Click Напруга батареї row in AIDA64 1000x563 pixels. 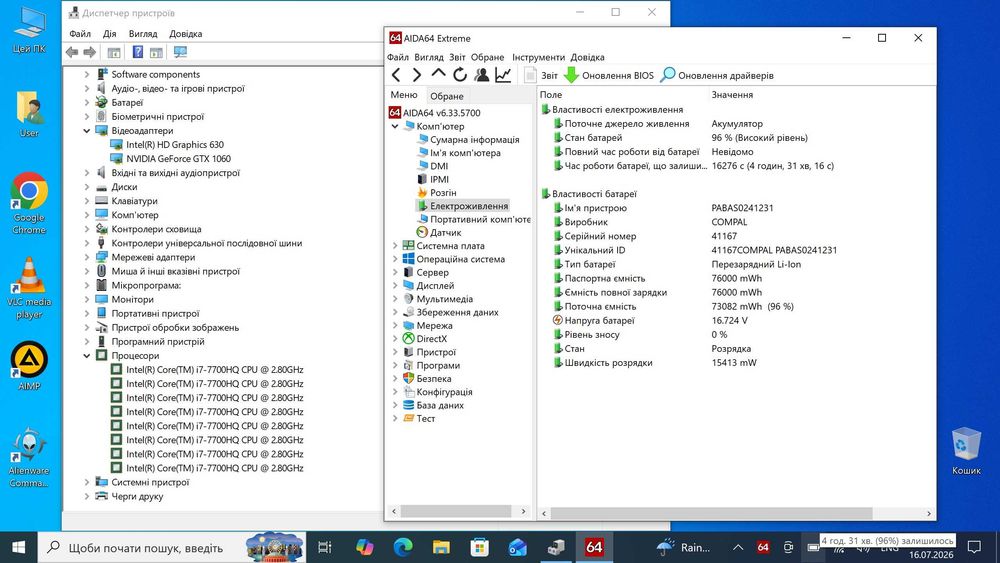point(599,321)
